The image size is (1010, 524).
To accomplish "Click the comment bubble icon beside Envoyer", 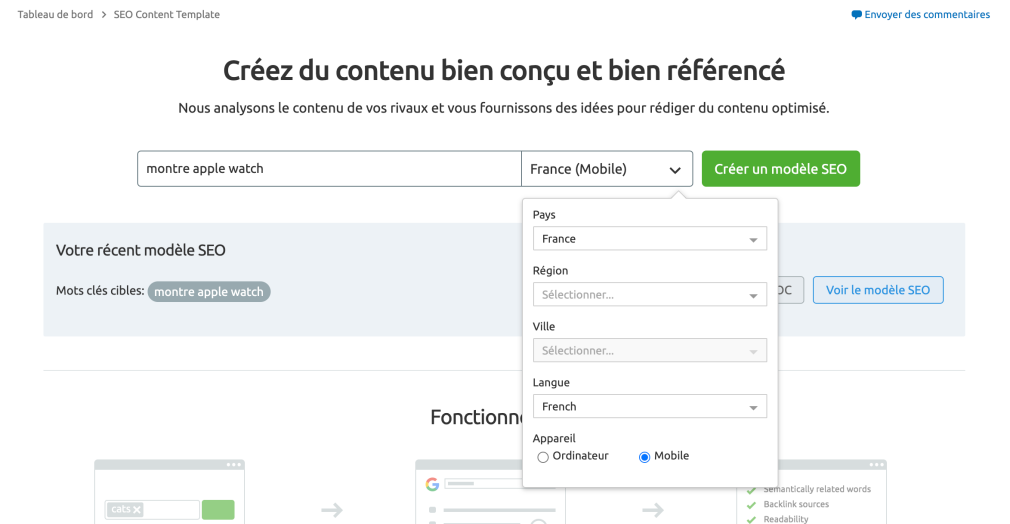I will (x=856, y=15).
